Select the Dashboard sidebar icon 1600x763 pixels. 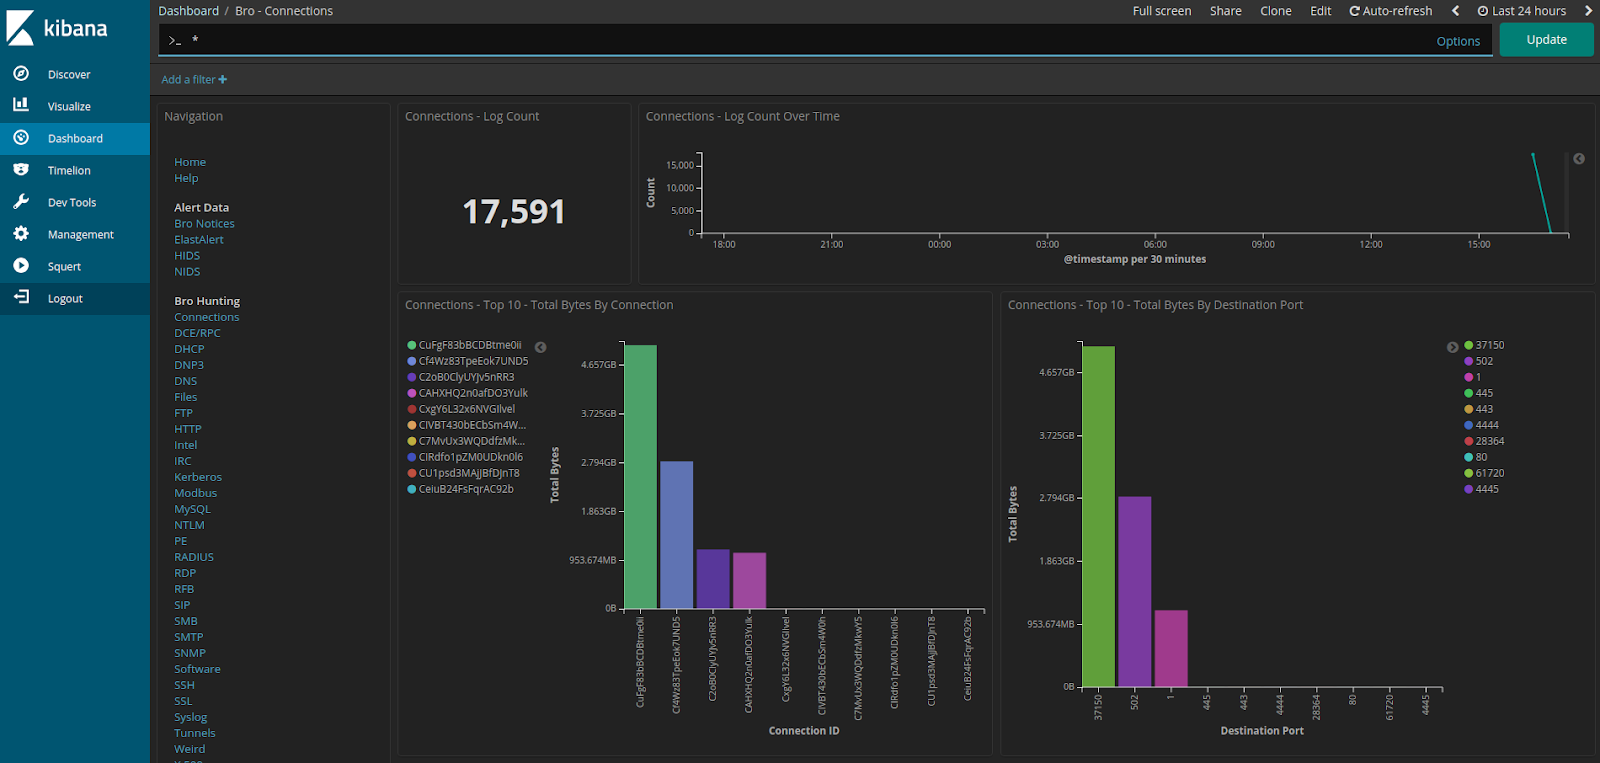coord(21,138)
